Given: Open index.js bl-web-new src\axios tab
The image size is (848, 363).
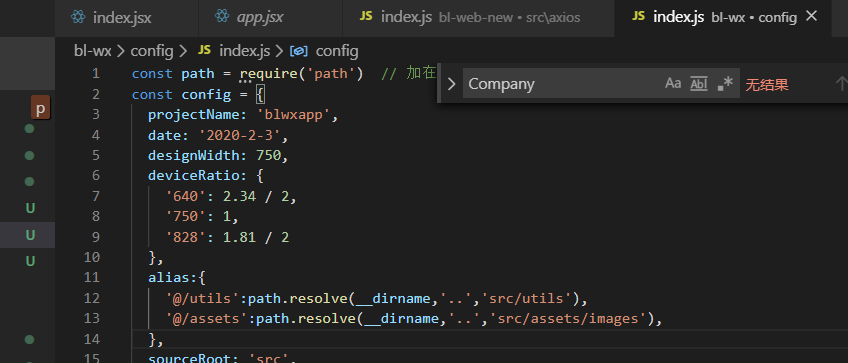Looking at the screenshot, I should [479, 17].
